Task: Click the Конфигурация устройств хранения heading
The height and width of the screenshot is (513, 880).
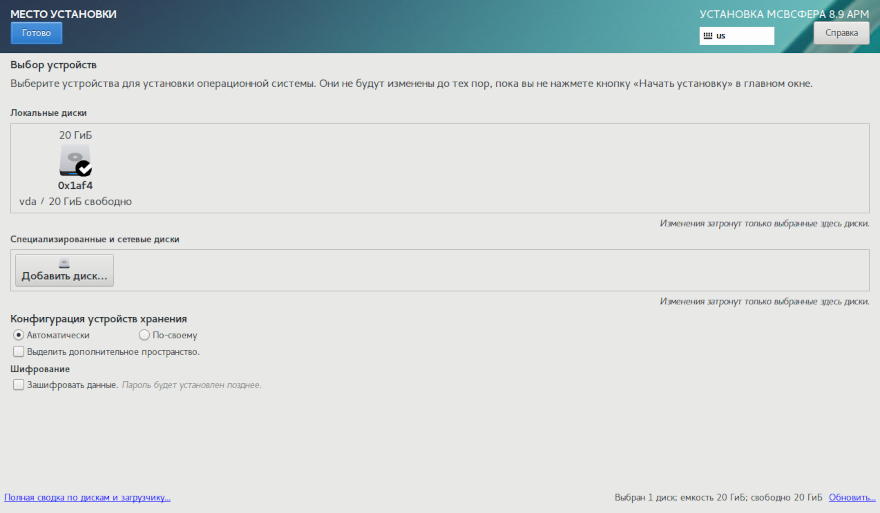Action: tap(98, 319)
